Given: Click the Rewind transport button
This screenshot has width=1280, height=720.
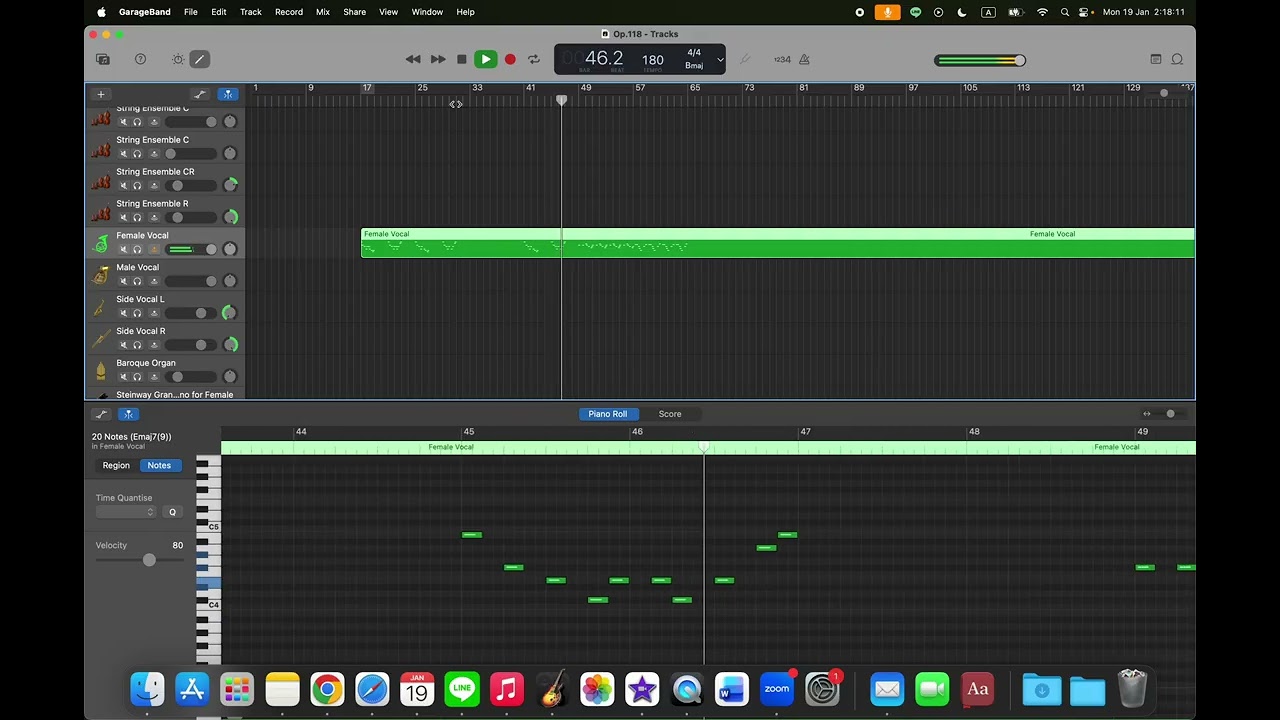Looking at the screenshot, I should (x=413, y=59).
